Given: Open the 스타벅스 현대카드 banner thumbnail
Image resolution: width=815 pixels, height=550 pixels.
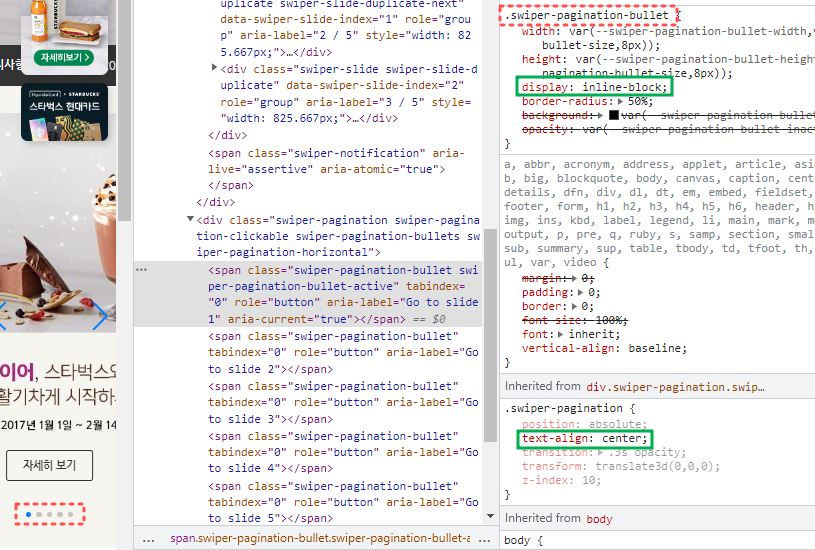Looking at the screenshot, I should point(64,112).
